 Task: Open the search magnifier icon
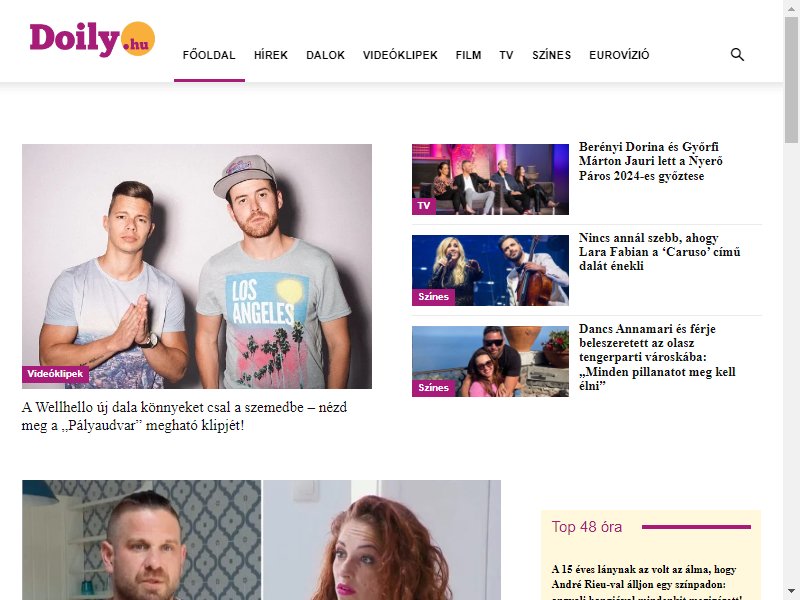(x=737, y=55)
